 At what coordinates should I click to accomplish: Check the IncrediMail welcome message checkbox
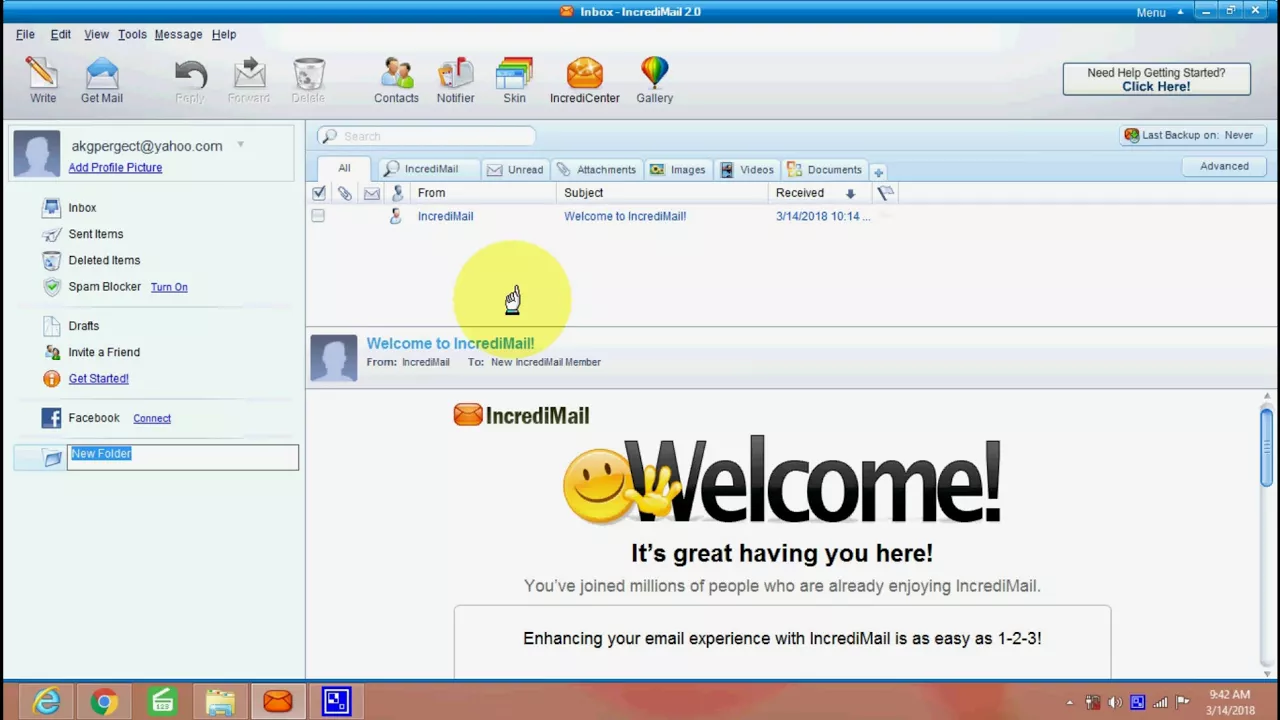coord(318,216)
